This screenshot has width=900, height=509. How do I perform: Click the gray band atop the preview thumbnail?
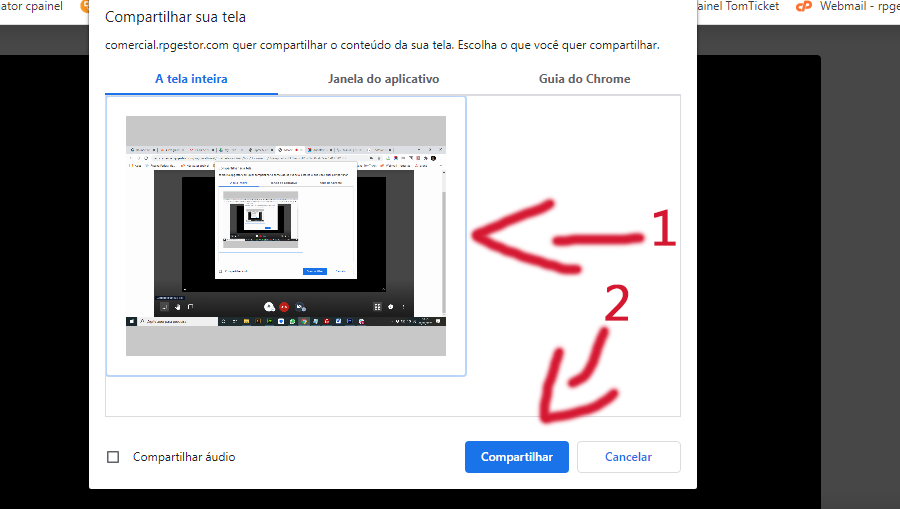tap(285, 130)
